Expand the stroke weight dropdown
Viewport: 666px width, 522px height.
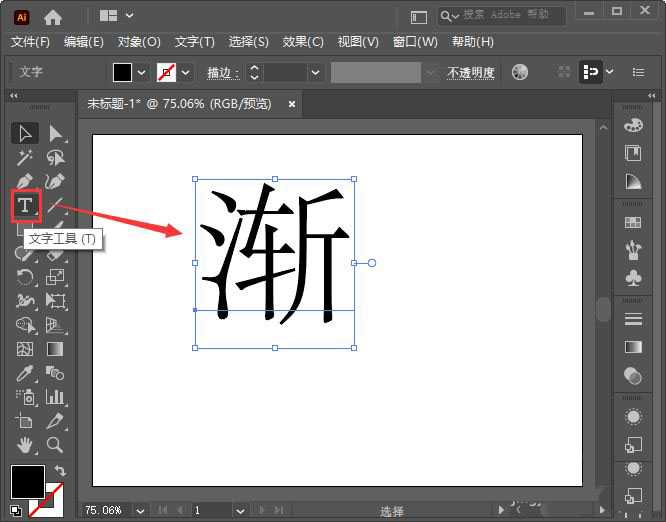coord(316,73)
